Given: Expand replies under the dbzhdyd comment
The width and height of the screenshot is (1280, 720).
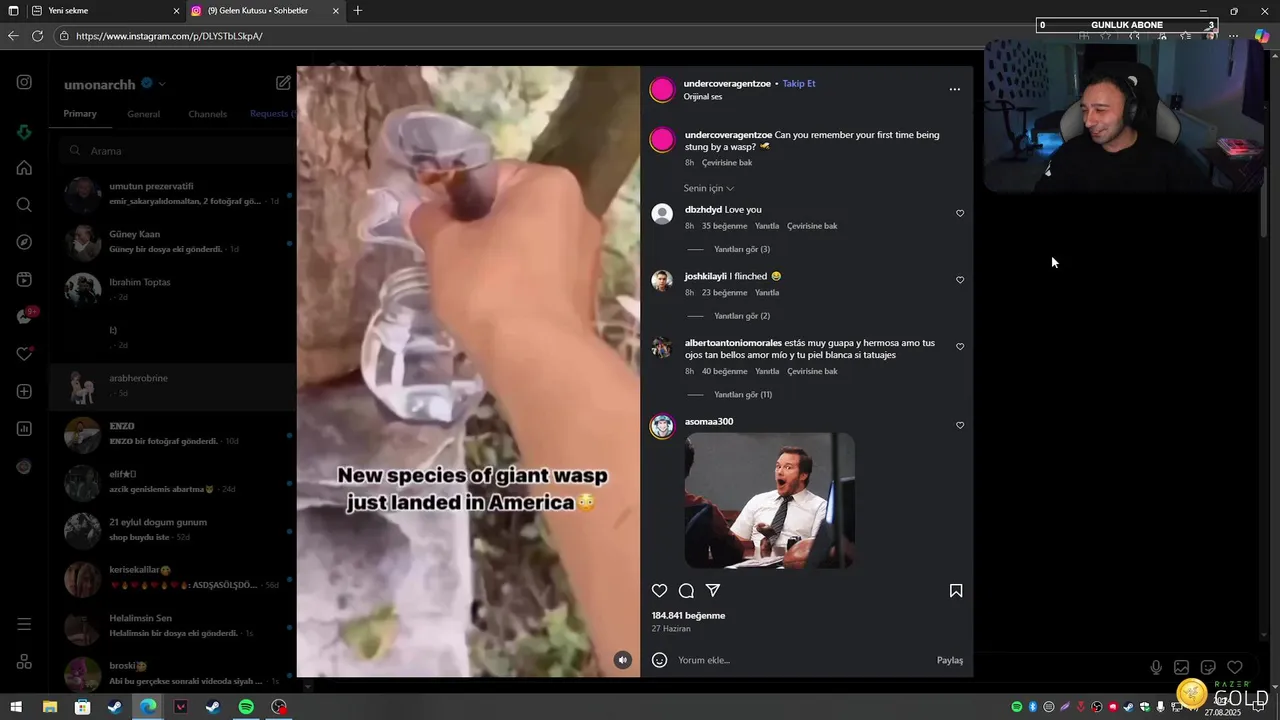Looking at the screenshot, I should [x=742, y=249].
